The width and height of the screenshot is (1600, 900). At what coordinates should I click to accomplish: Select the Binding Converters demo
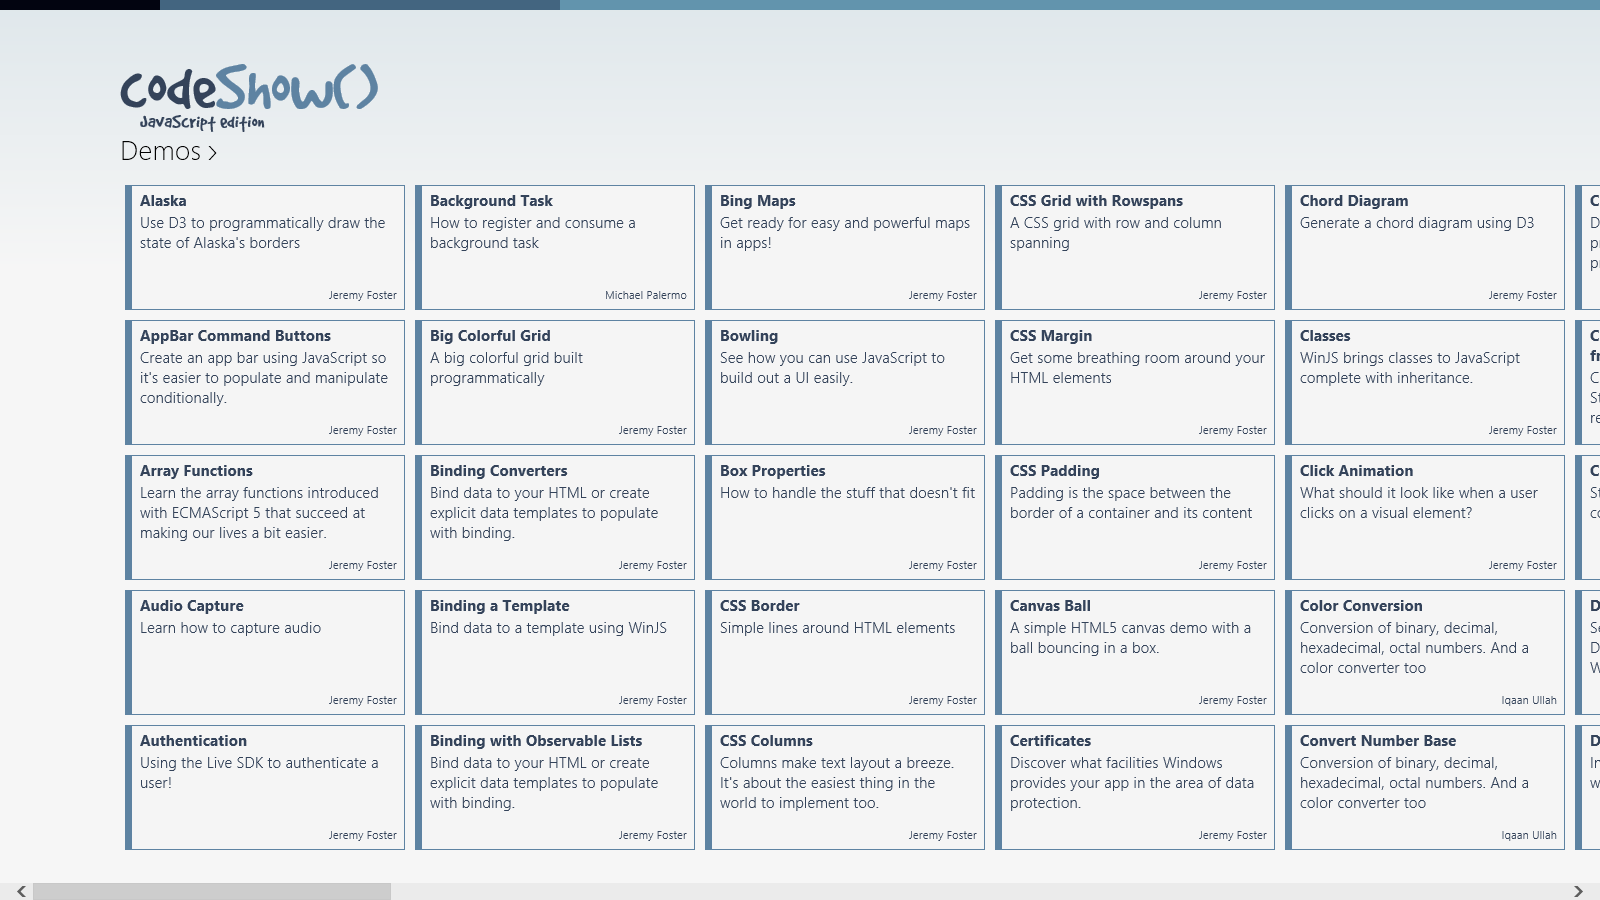pos(555,517)
